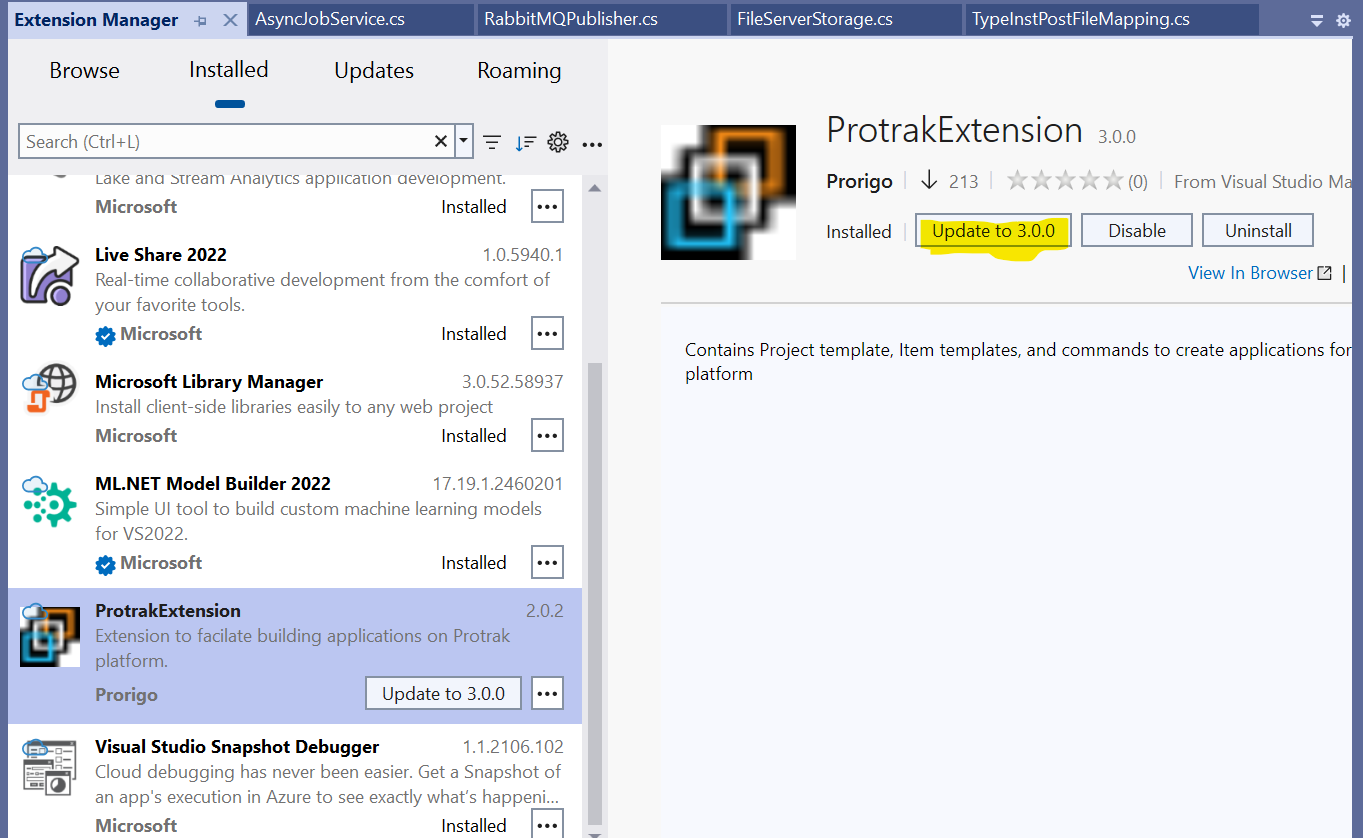
Task: Select the Snapshot Debugger extension icon
Action: (49, 768)
